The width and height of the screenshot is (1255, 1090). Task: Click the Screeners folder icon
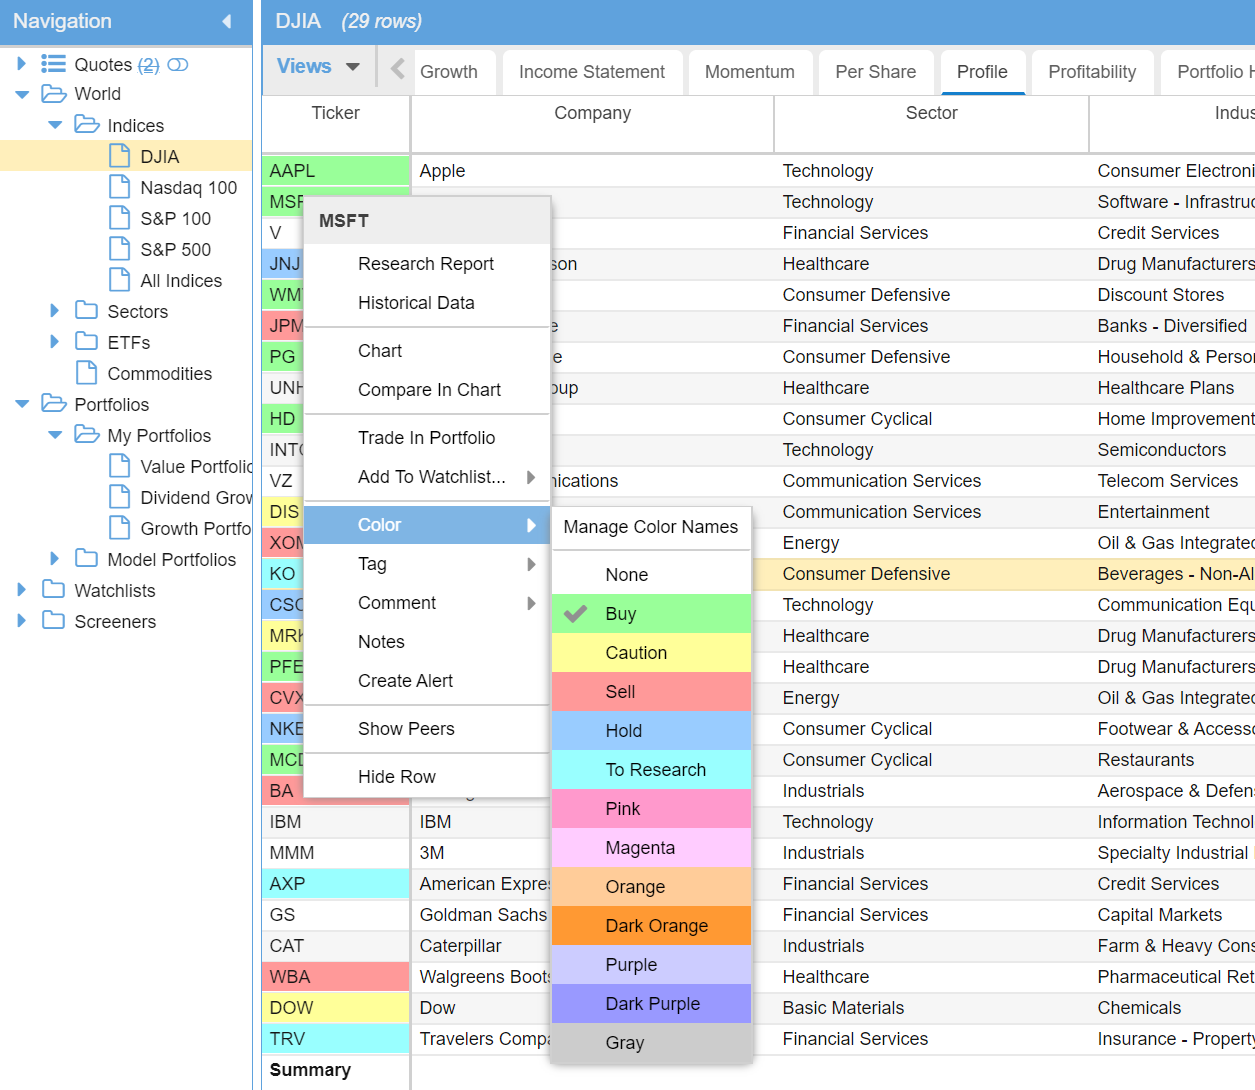coord(53,621)
